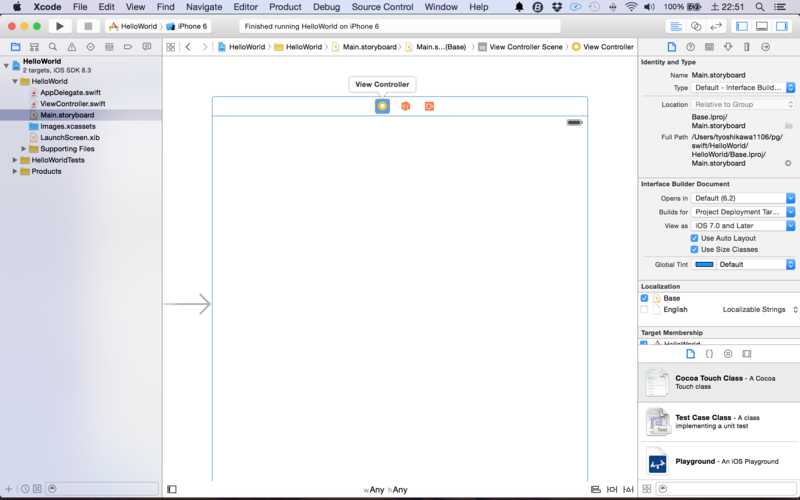The width and height of the screenshot is (800, 500).
Task: Open the Opens in dropdown
Action: pos(743,198)
